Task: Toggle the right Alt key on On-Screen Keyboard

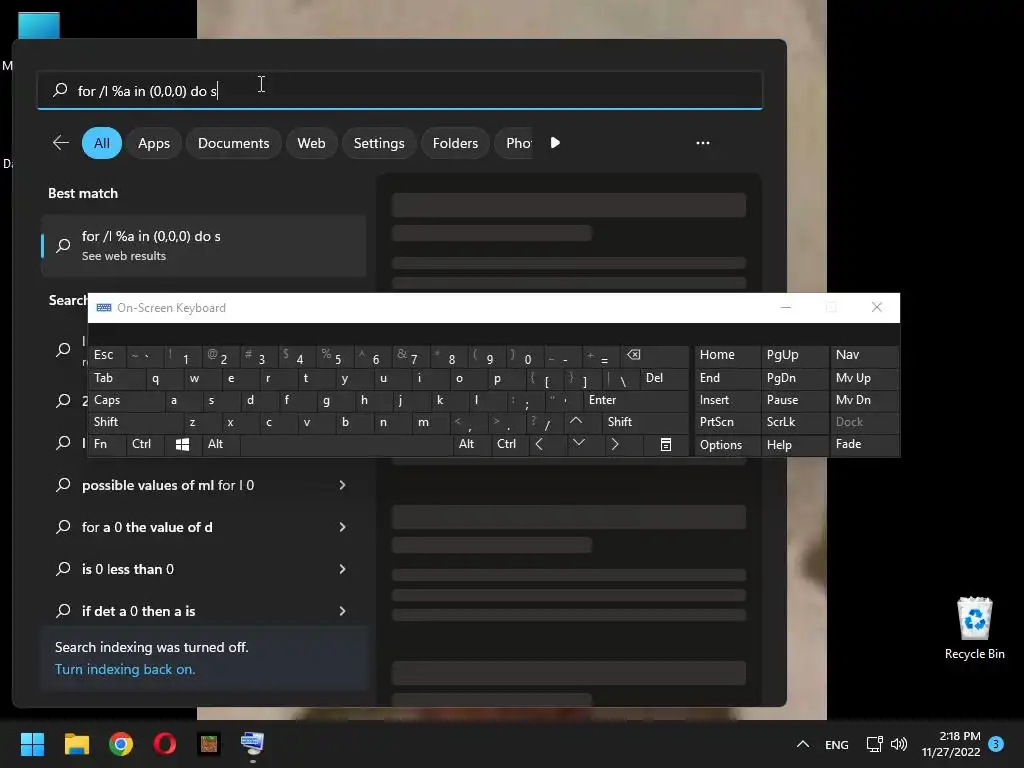Action: point(471,445)
